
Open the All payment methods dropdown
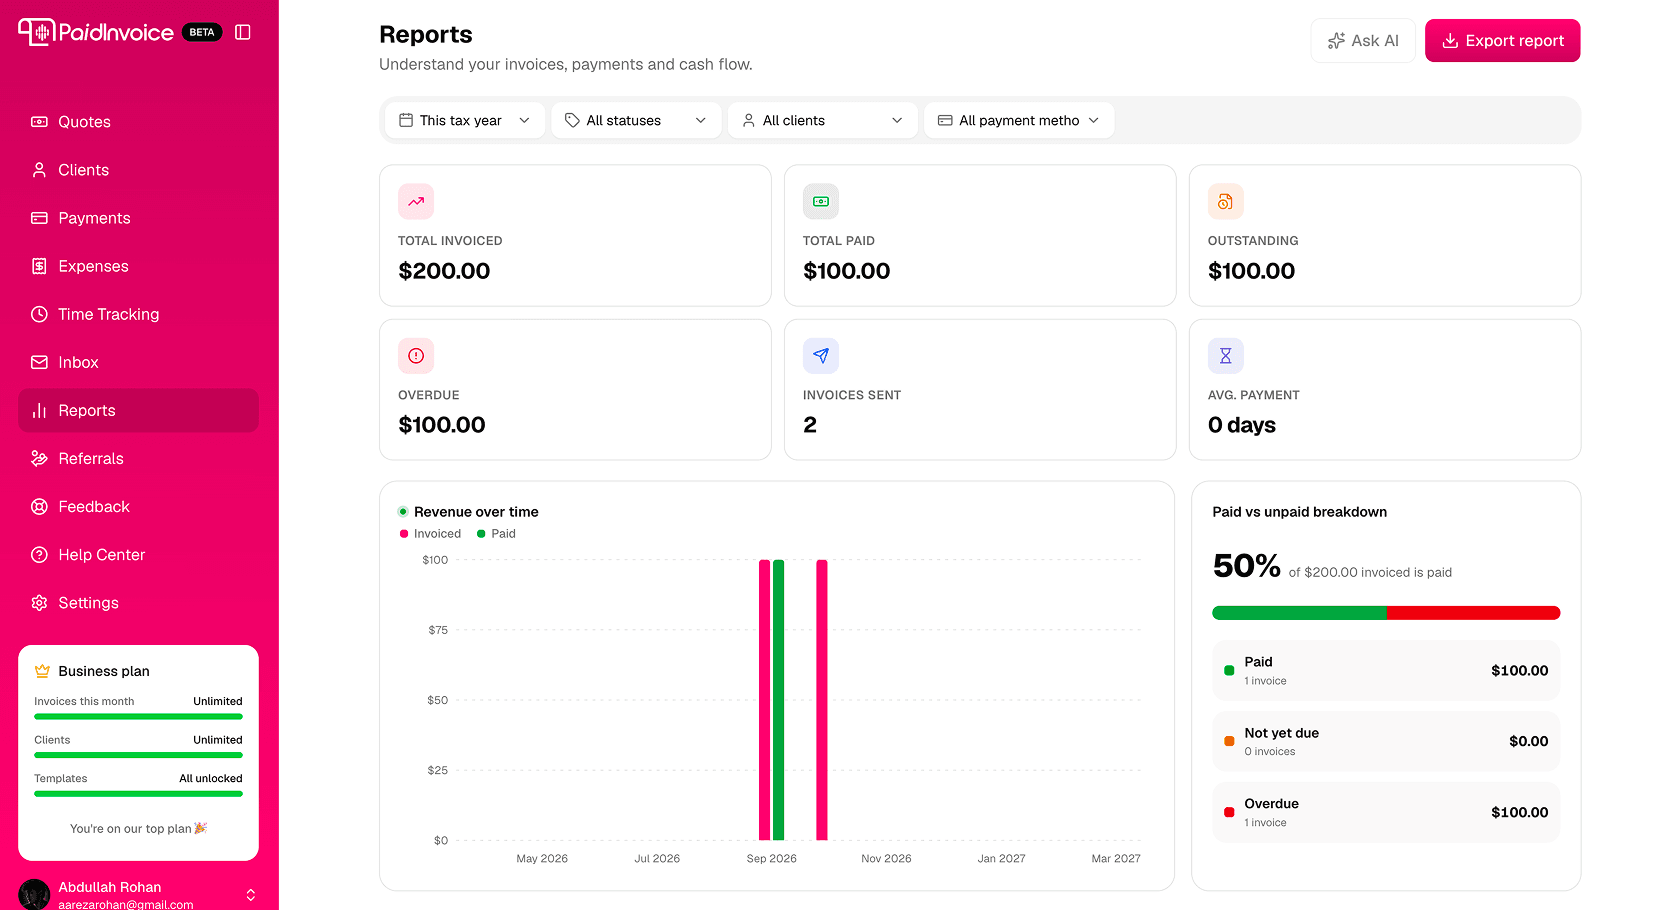(x=1019, y=120)
